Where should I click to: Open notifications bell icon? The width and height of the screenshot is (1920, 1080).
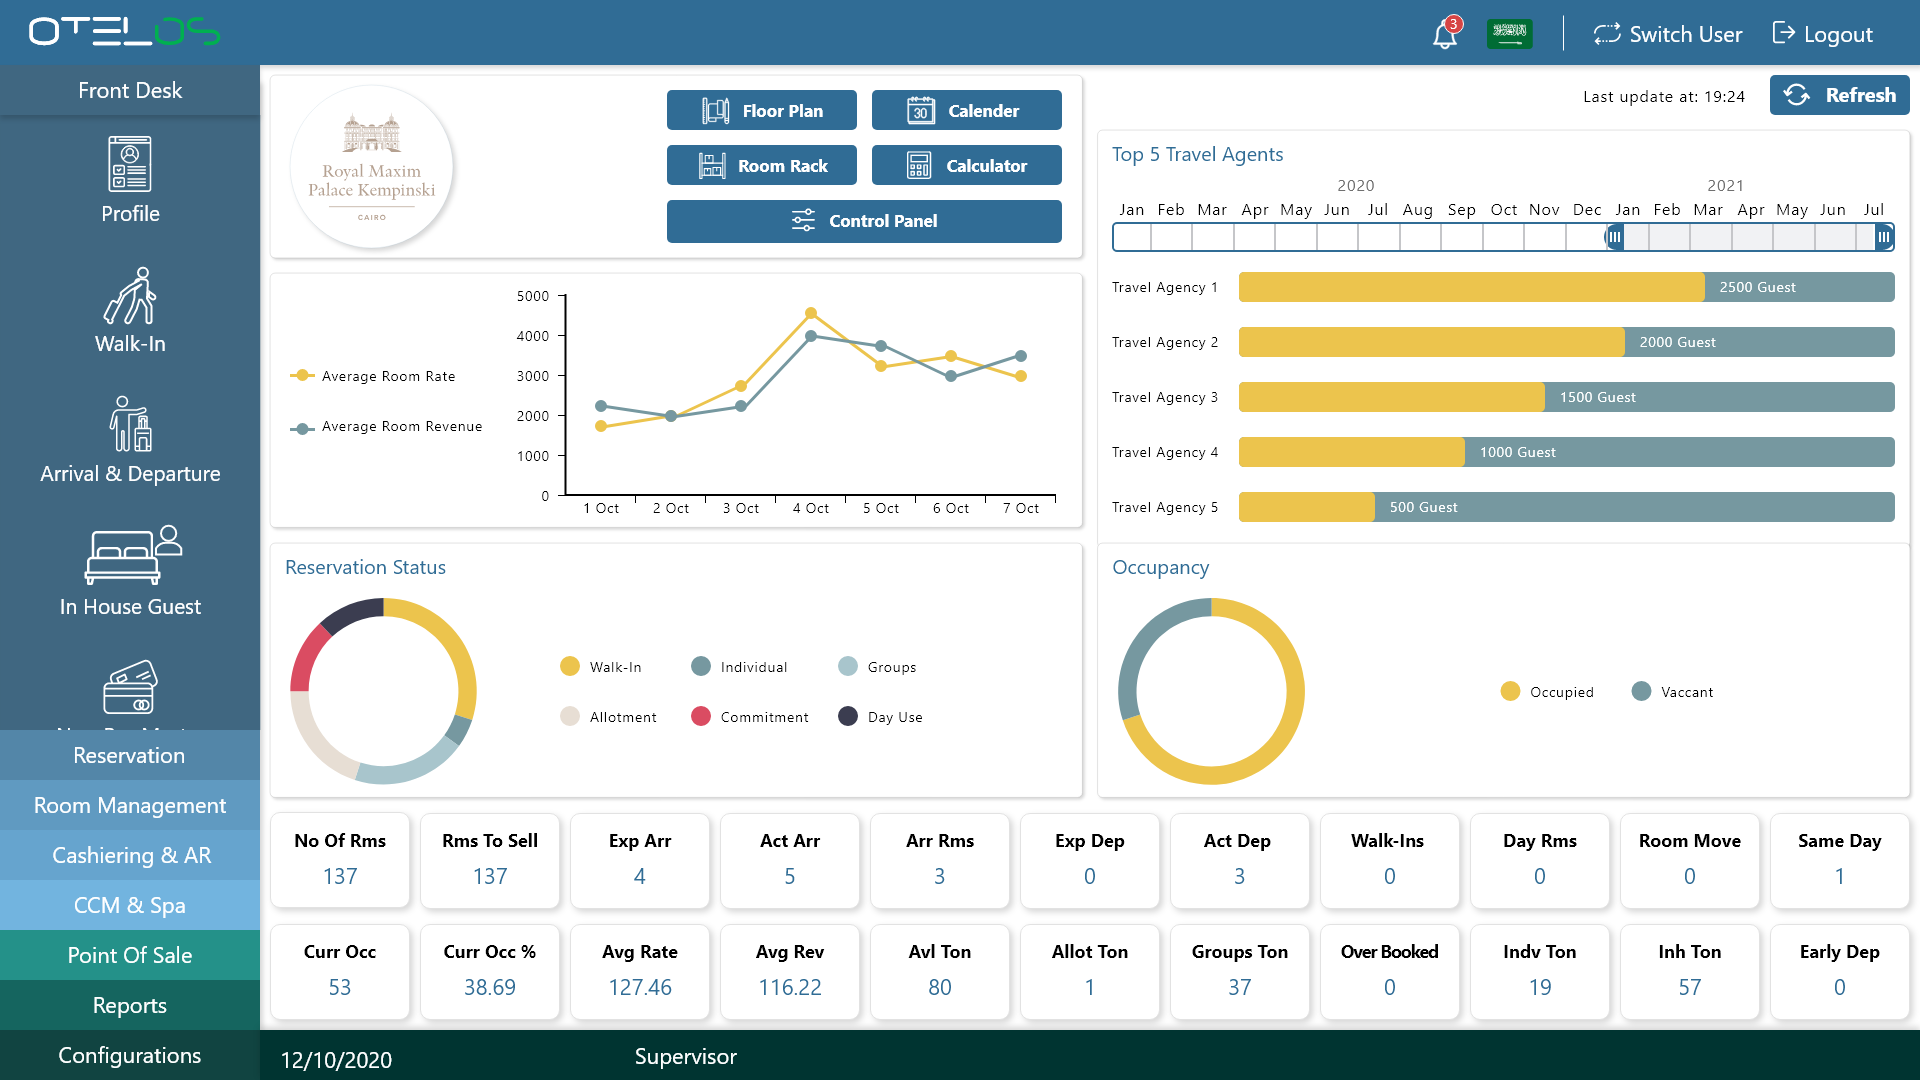1444,35
